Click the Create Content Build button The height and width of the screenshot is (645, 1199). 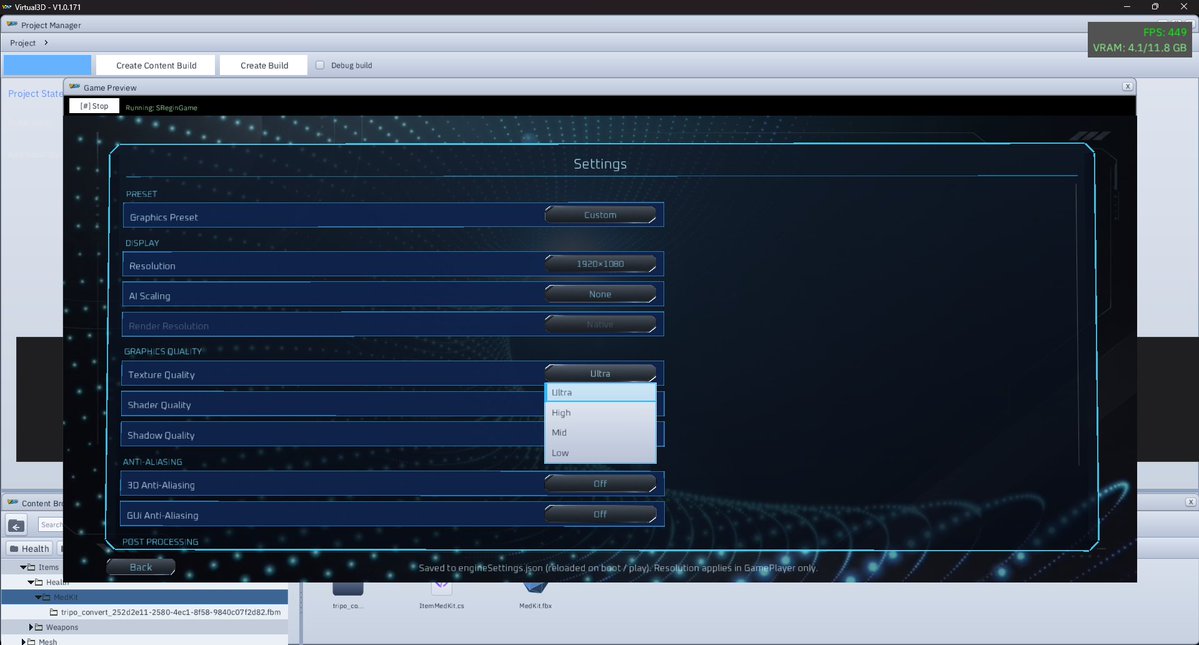click(156, 65)
